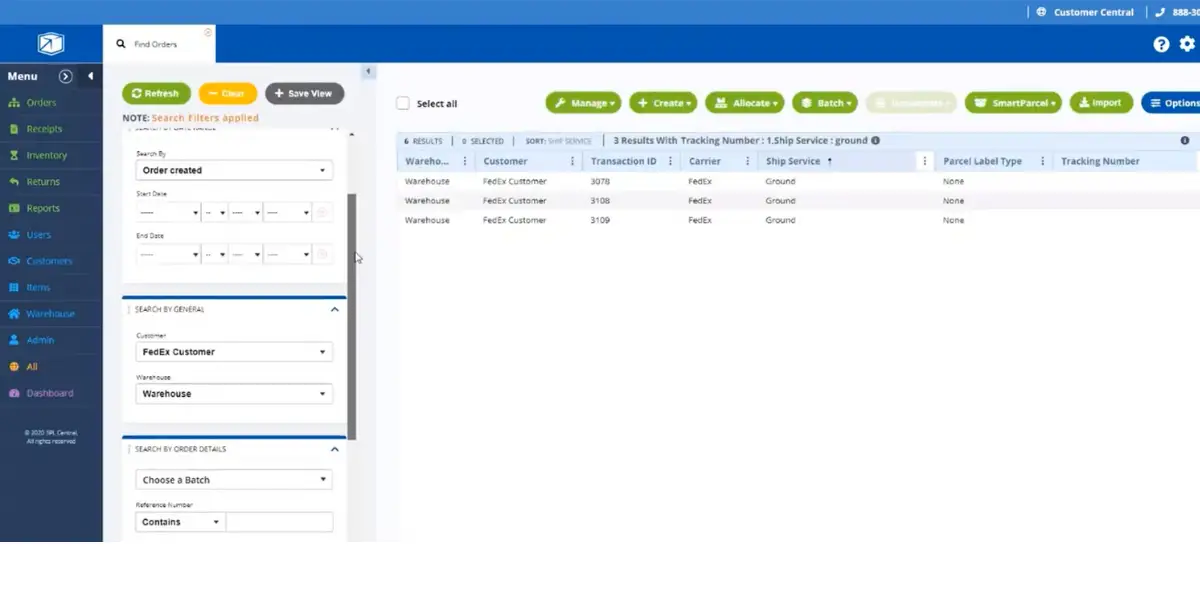Collapse Search By Order Details section

[x=335, y=449]
